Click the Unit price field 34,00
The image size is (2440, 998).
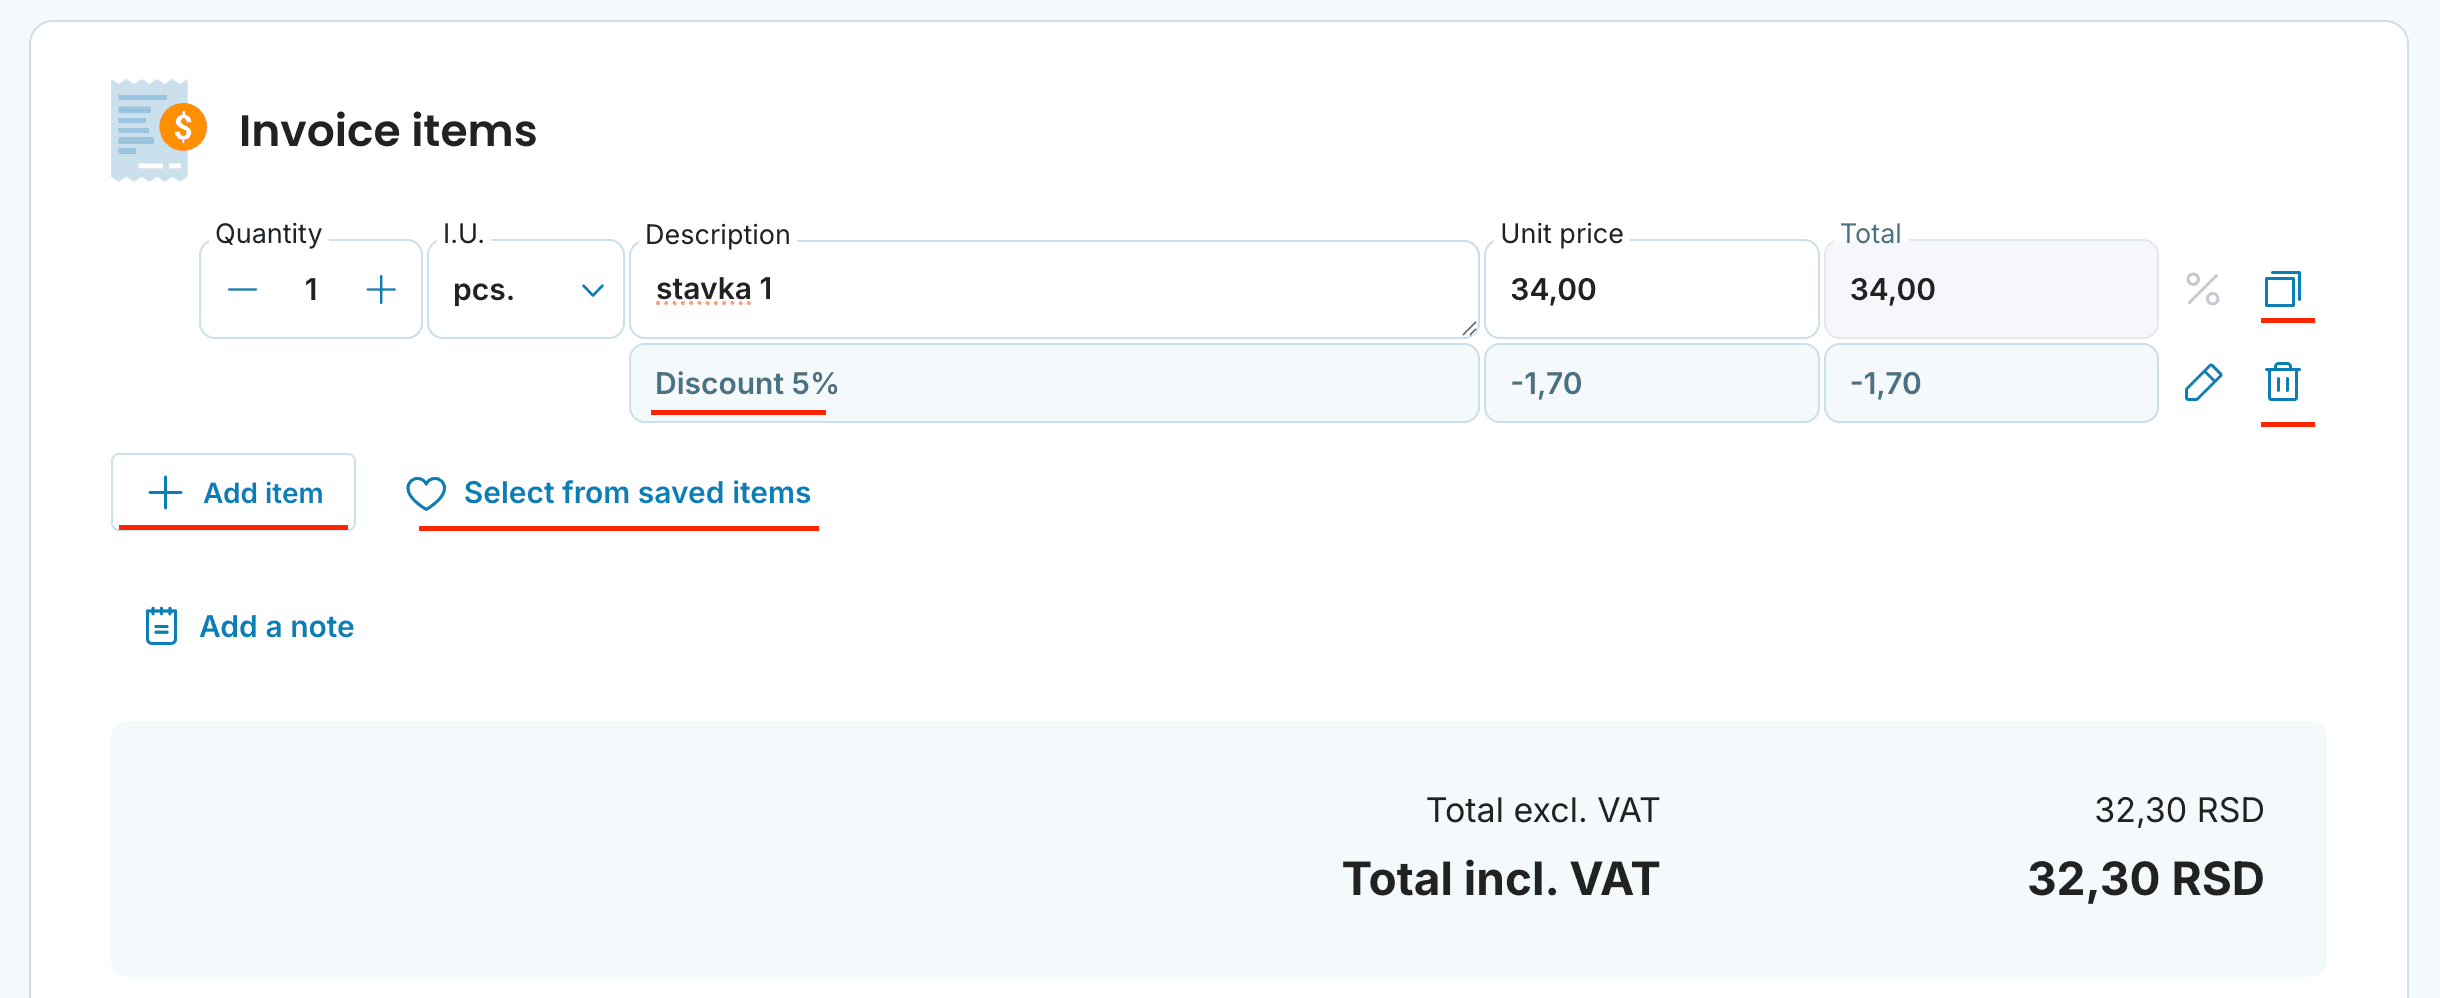1651,290
